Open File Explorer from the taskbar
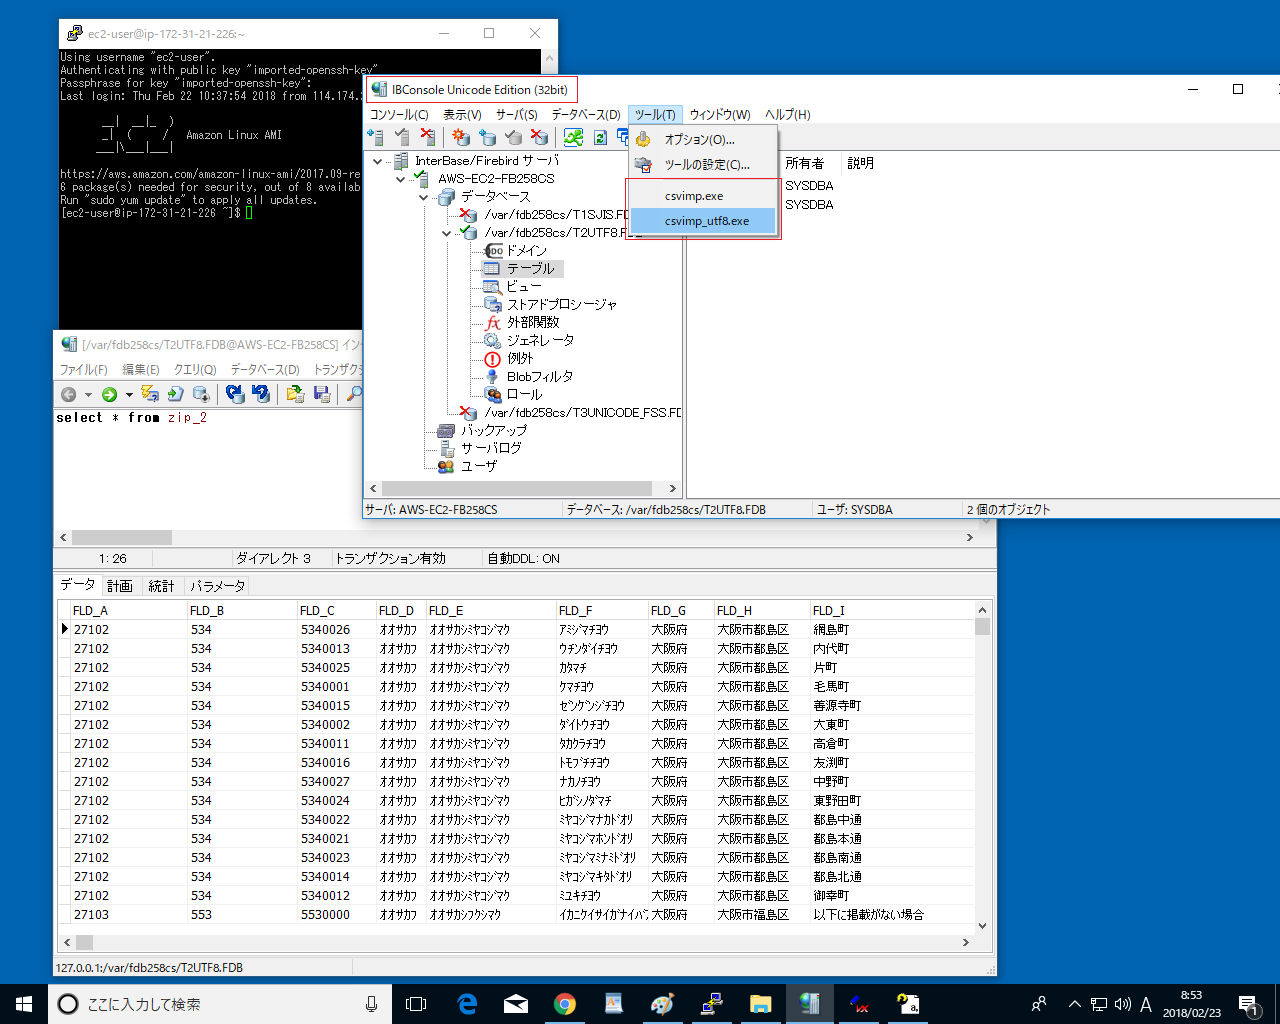 coord(761,1004)
